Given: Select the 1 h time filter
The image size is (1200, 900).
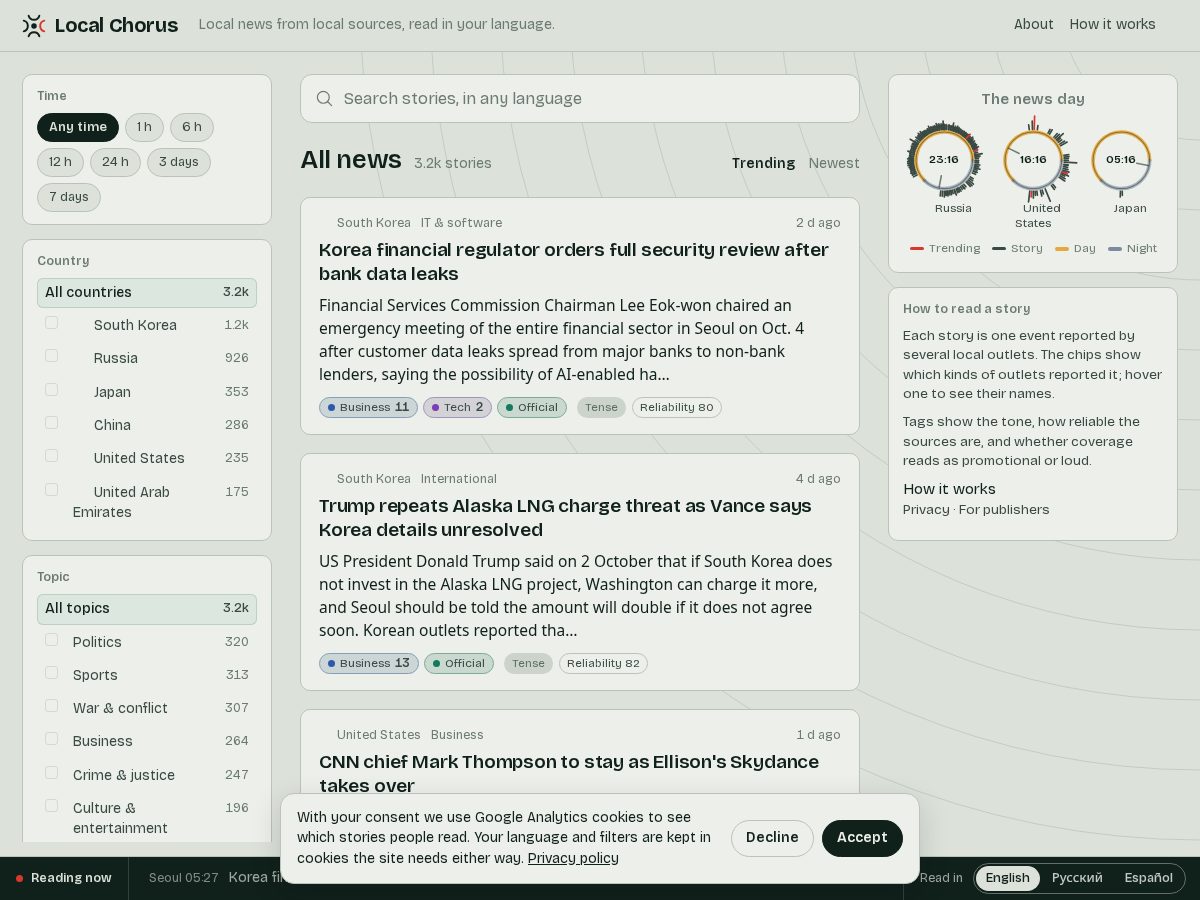Looking at the screenshot, I should tap(144, 127).
